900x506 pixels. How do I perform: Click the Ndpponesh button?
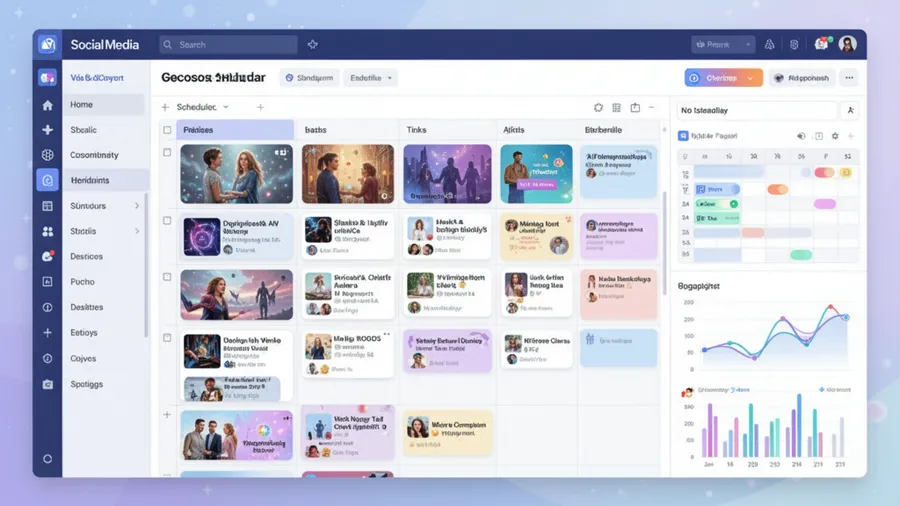(802, 78)
